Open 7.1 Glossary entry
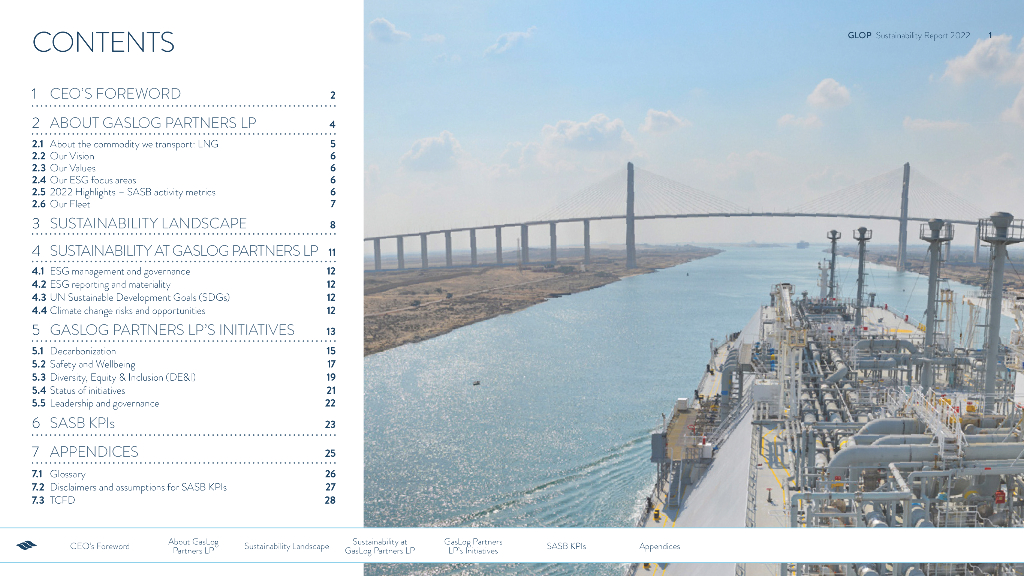Viewport: 1024px width, 576px height. (x=184, y=473)
